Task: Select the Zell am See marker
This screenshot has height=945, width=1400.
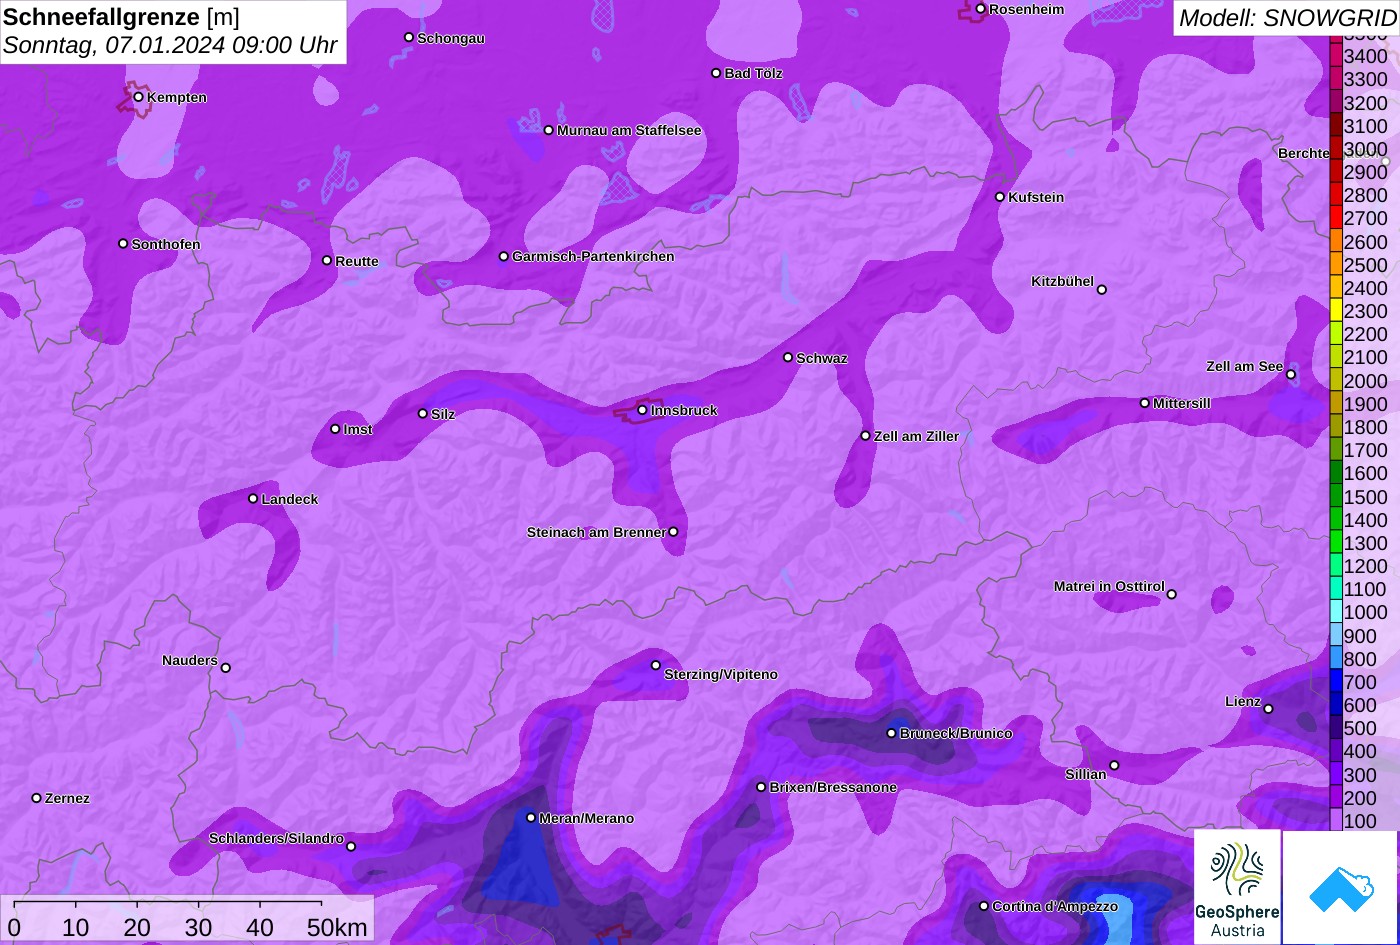Action: 1290,375
